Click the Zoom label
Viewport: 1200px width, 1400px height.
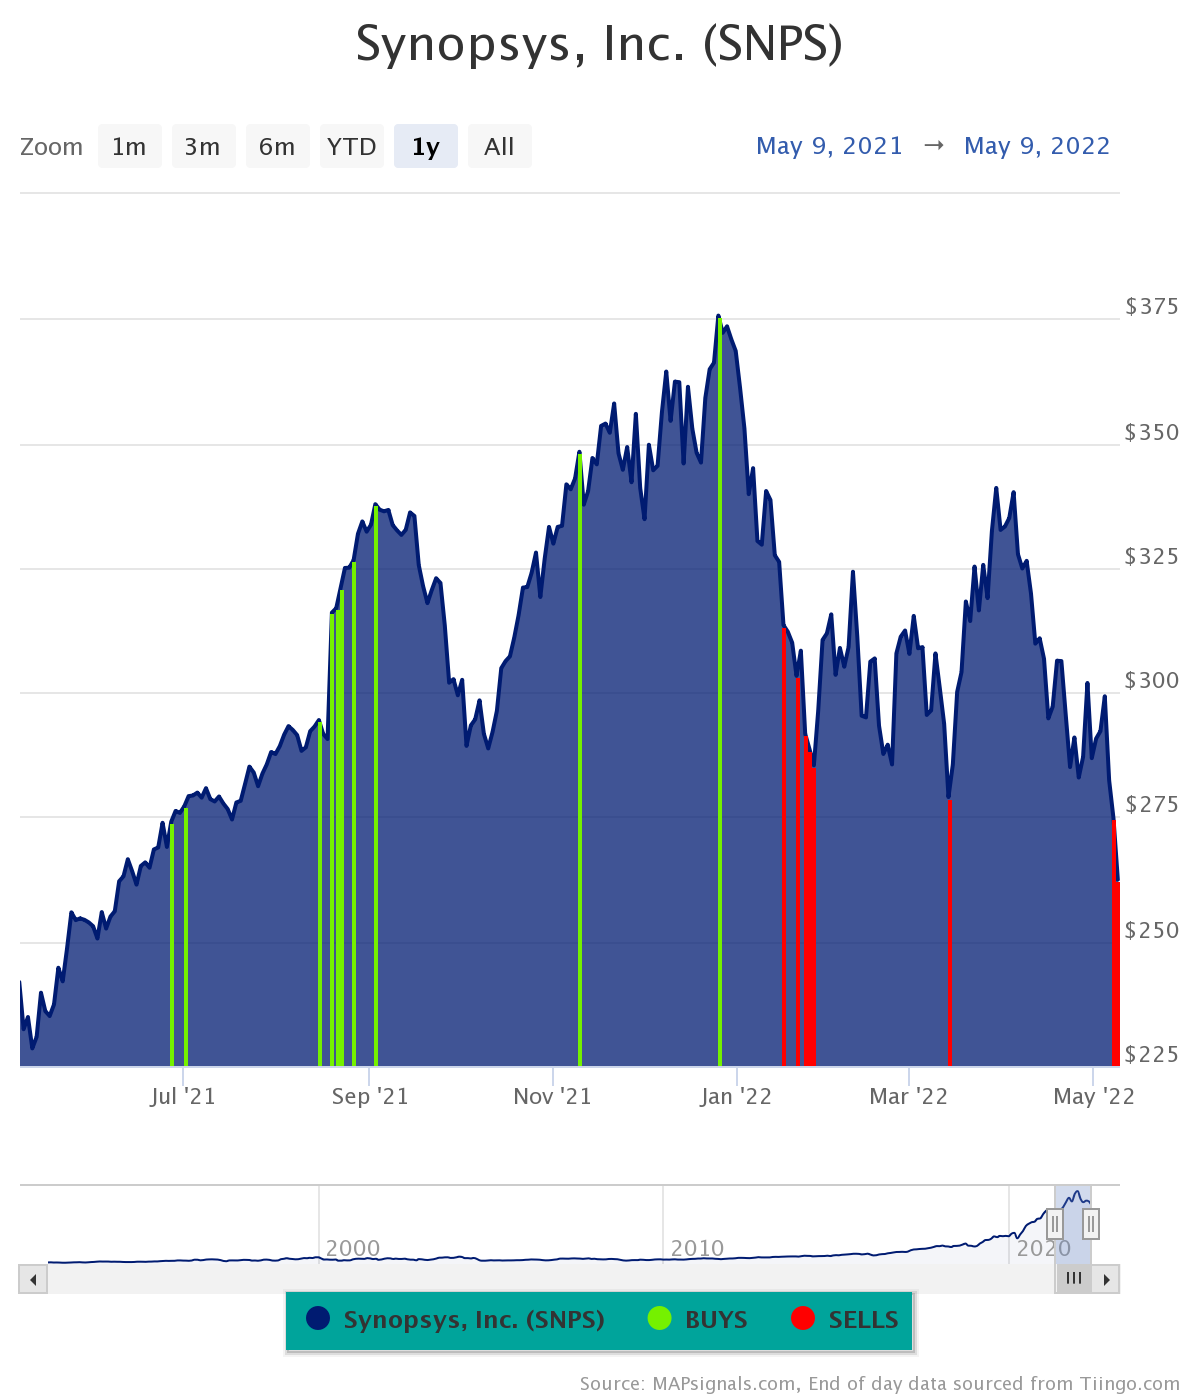(x=52, y=147)
